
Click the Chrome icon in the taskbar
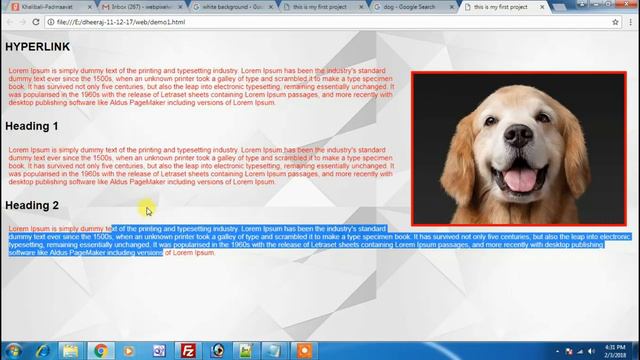tap(101, 351)
